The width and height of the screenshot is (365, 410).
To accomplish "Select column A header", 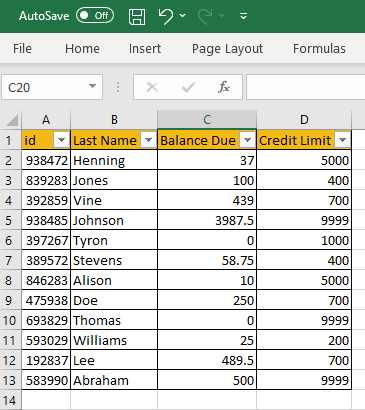I will [x=46, y=120].
